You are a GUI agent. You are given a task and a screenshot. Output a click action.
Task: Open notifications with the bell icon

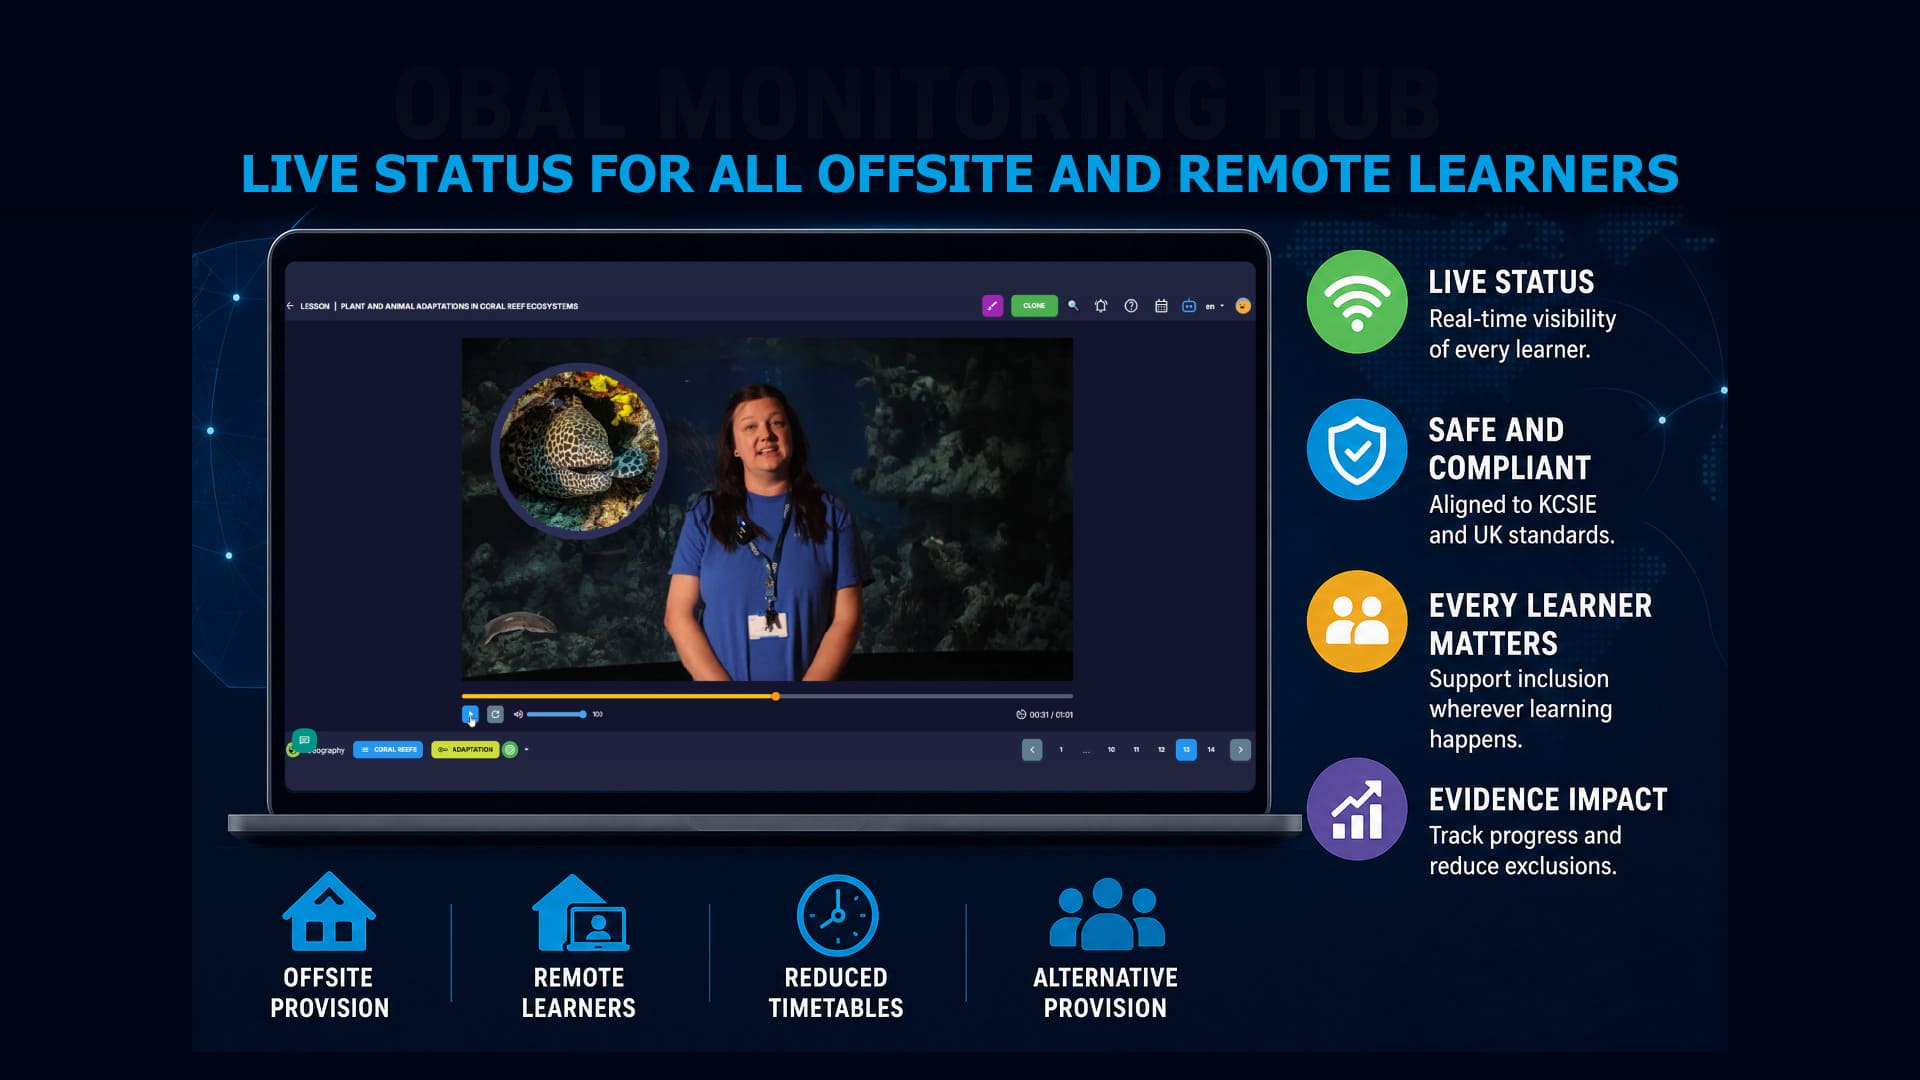1101,306
